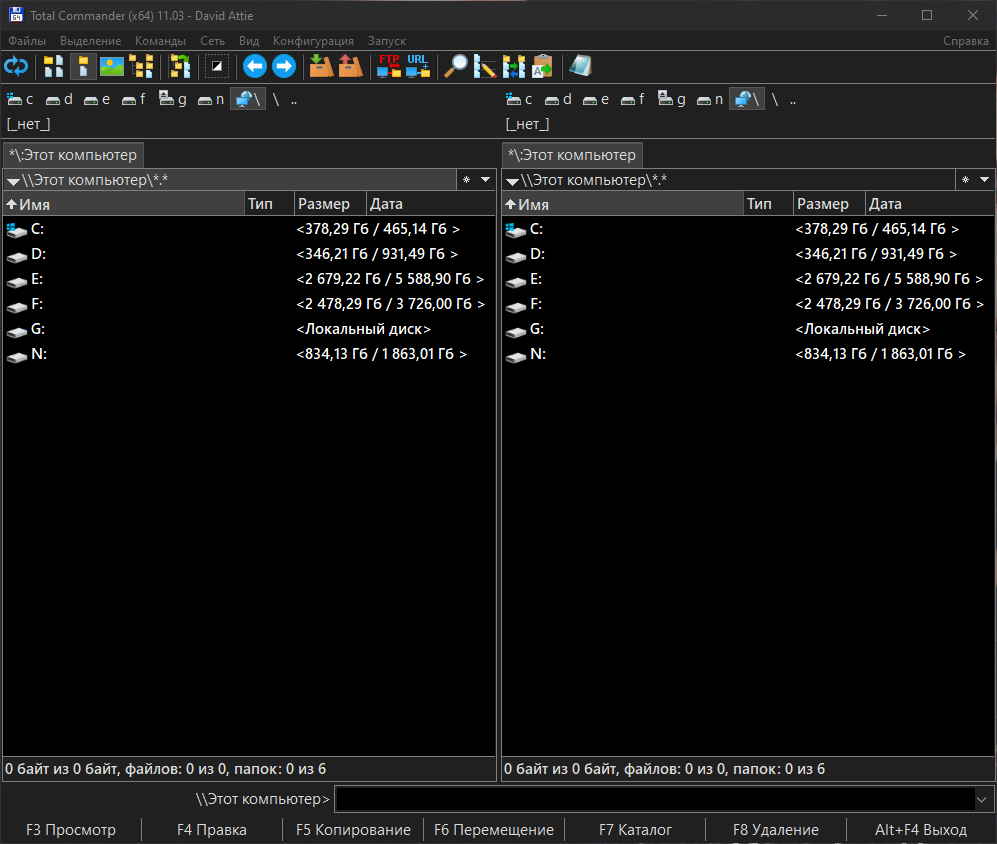Open the Справка menu

[965, 41]
